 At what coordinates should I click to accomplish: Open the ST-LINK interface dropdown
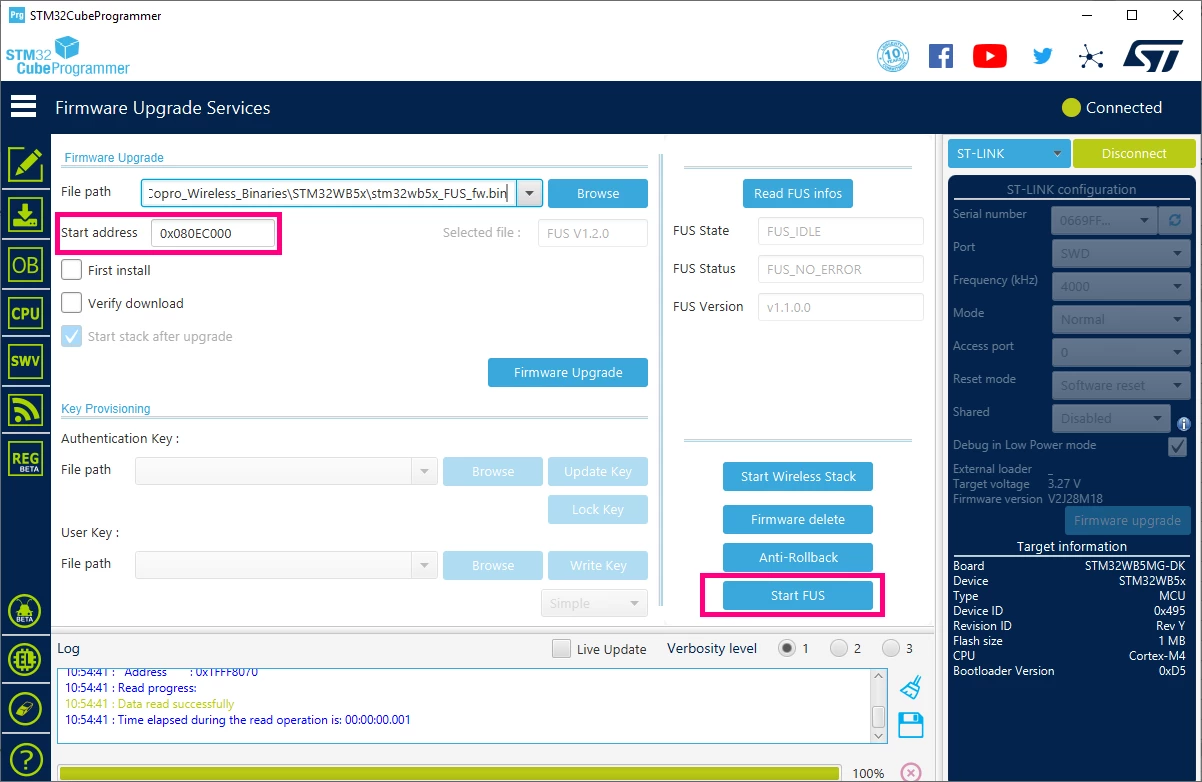tap(1009, 153)
